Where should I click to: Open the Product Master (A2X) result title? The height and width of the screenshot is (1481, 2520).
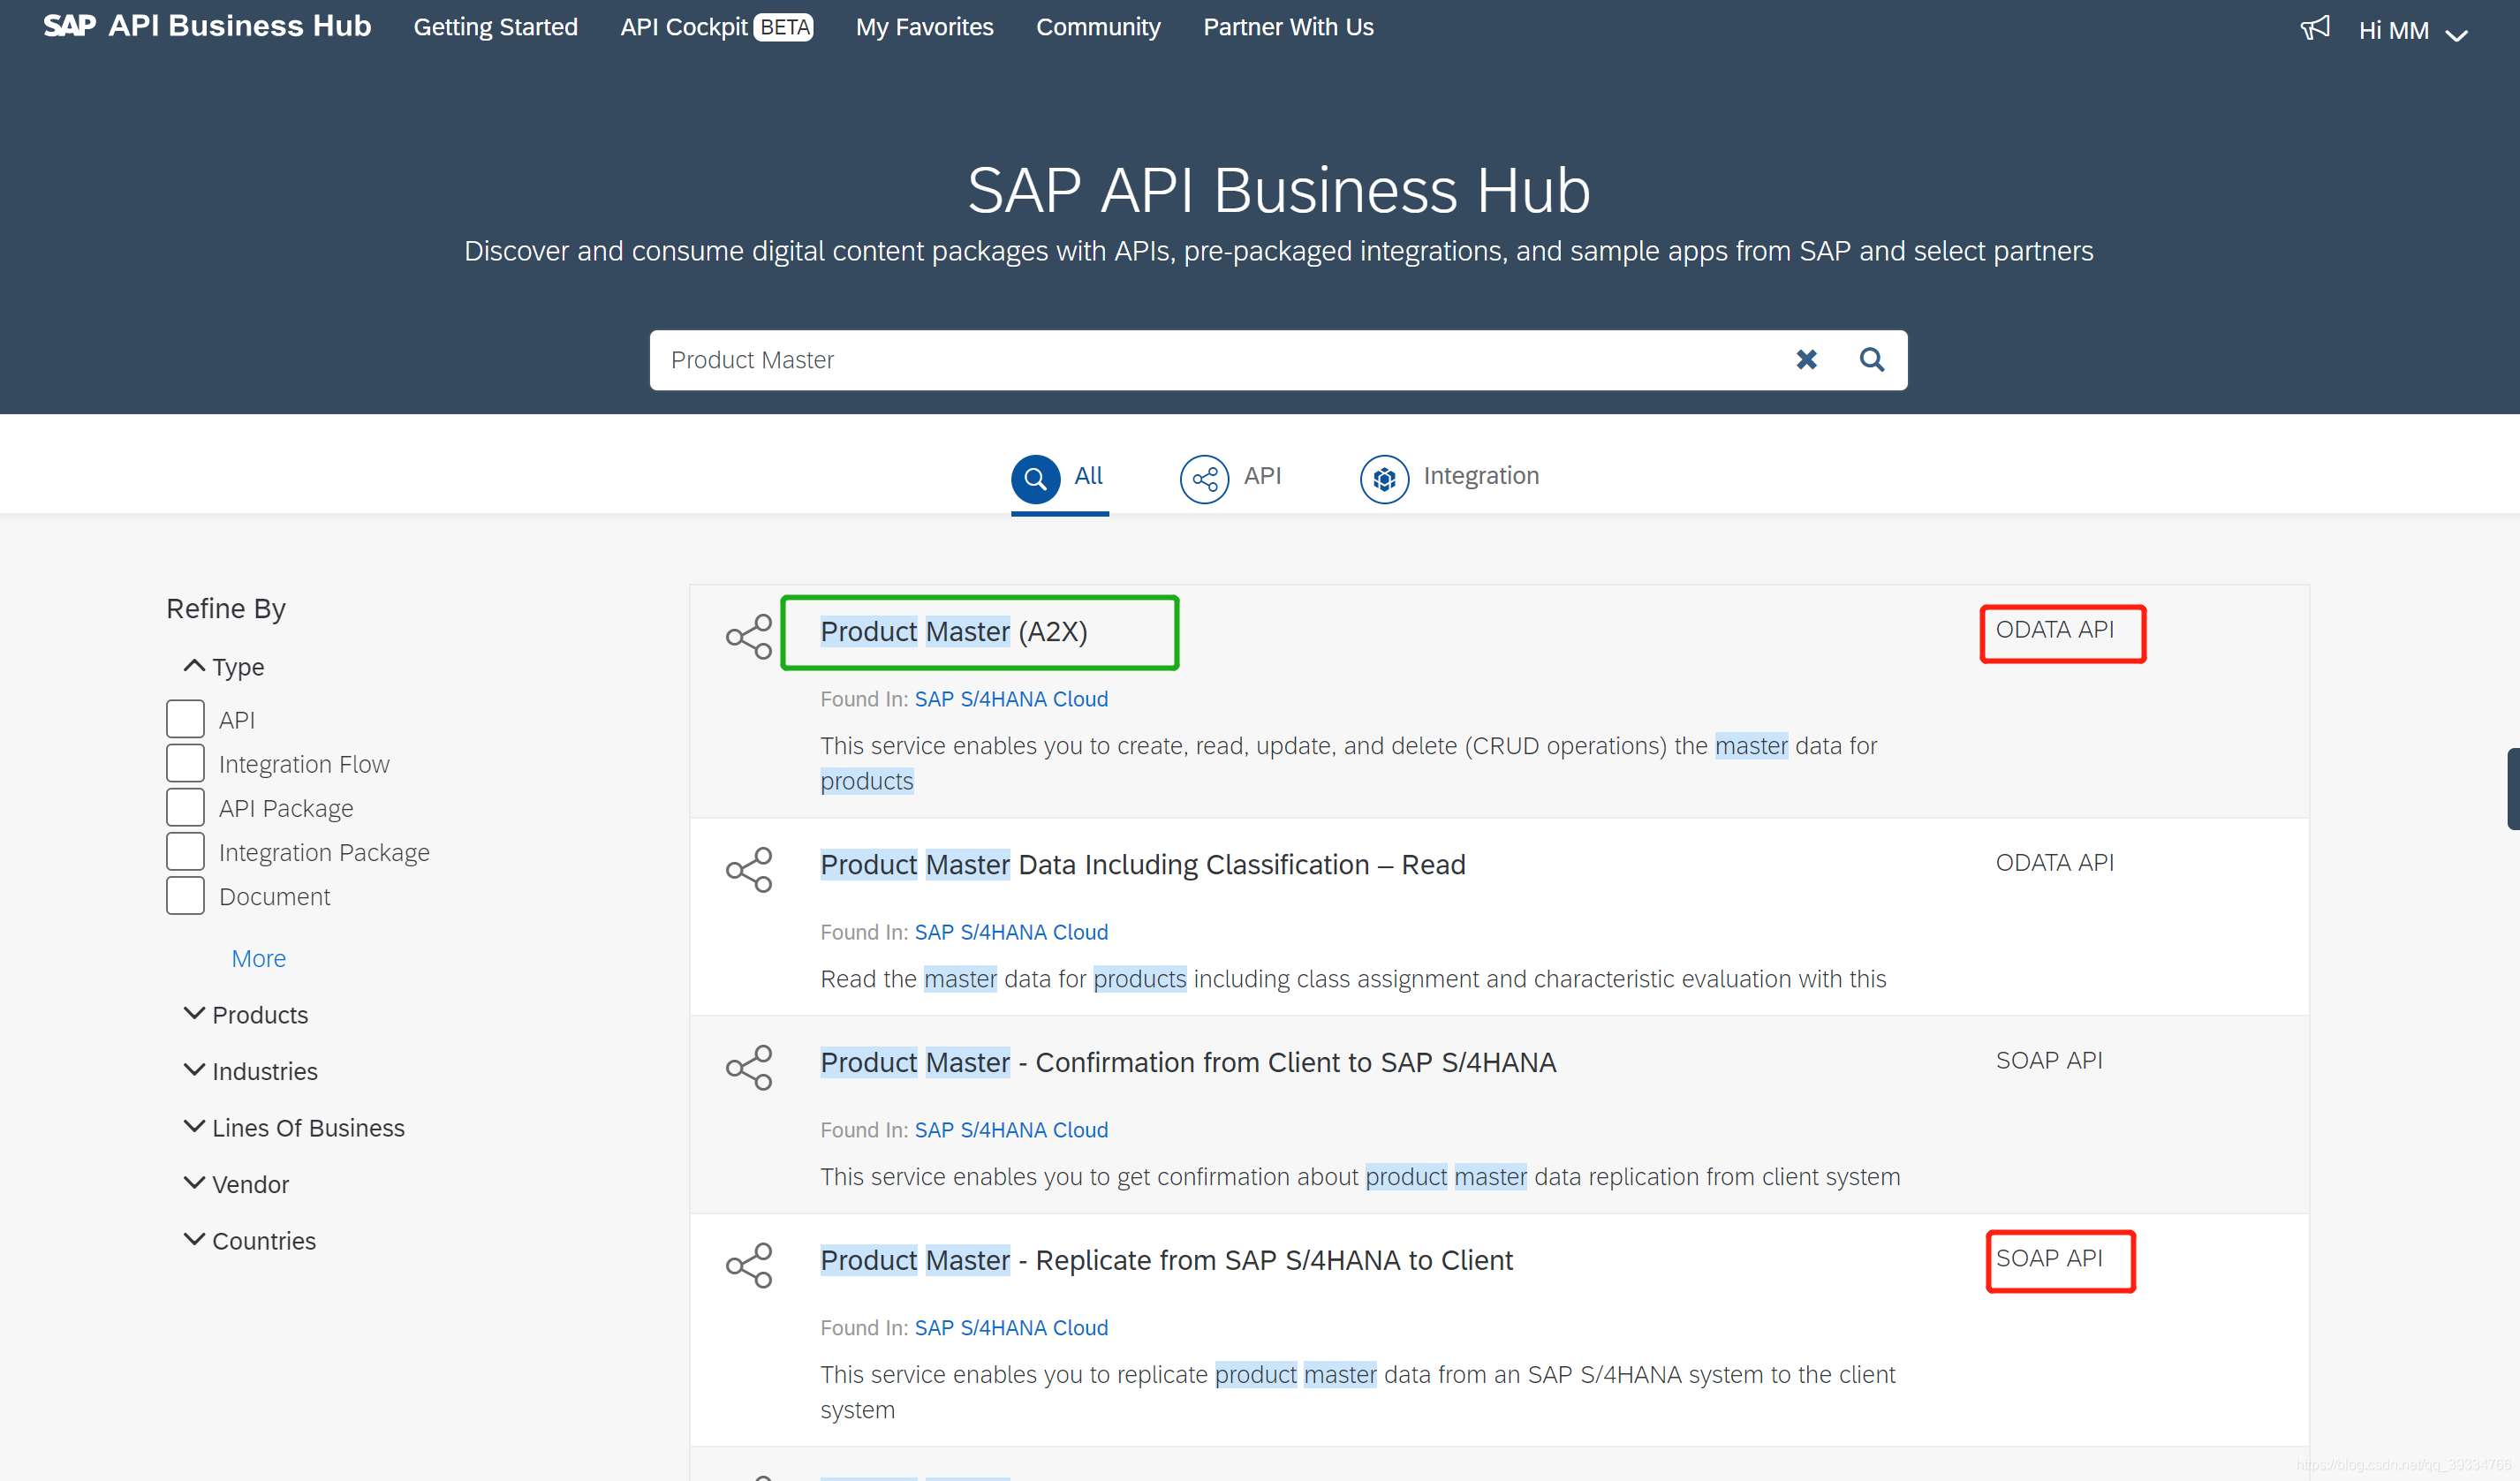953,632
